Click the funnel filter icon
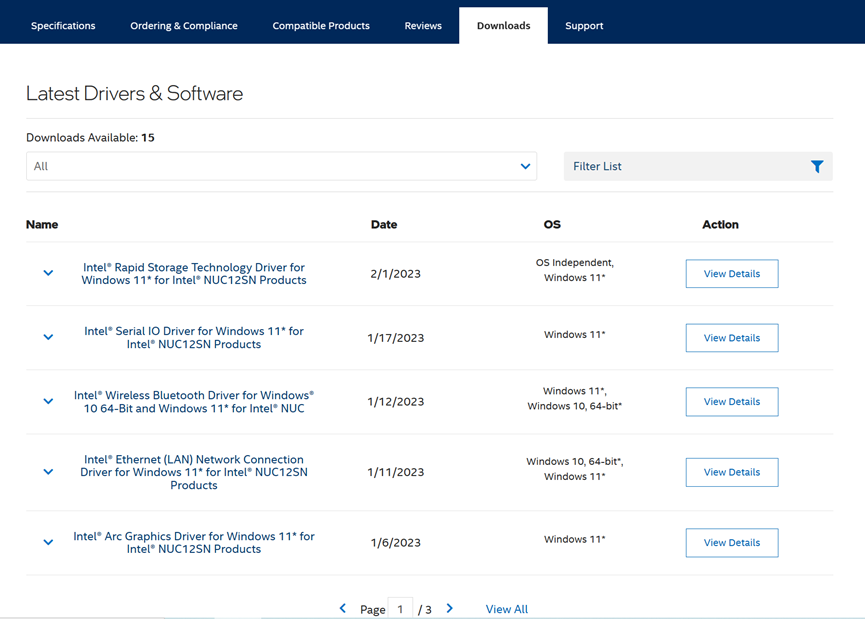865x619 pixels. [817, 166]
